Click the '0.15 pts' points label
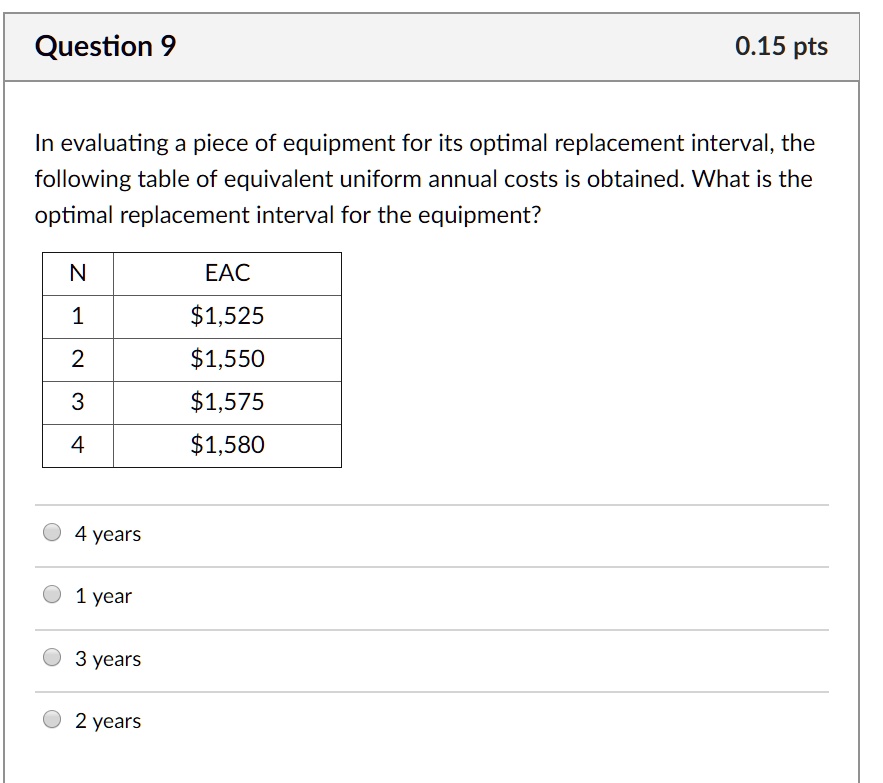 coord(781,44)
